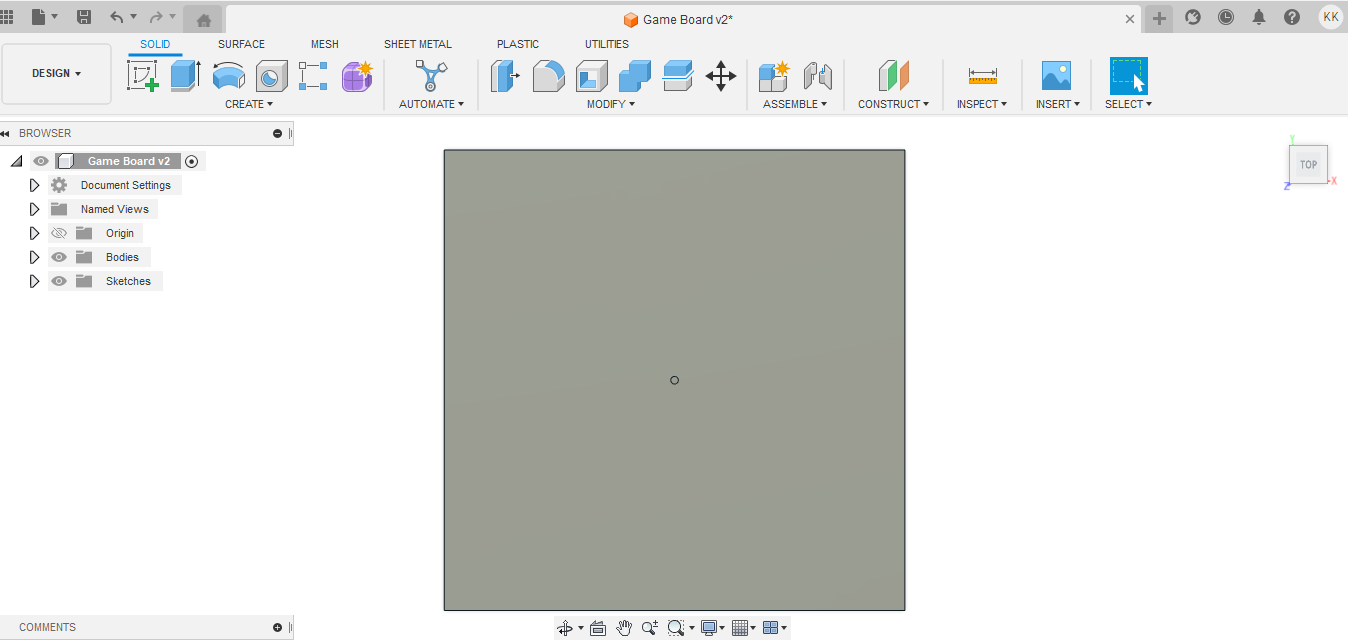Open the KK user account menu

click(1331, 17)
